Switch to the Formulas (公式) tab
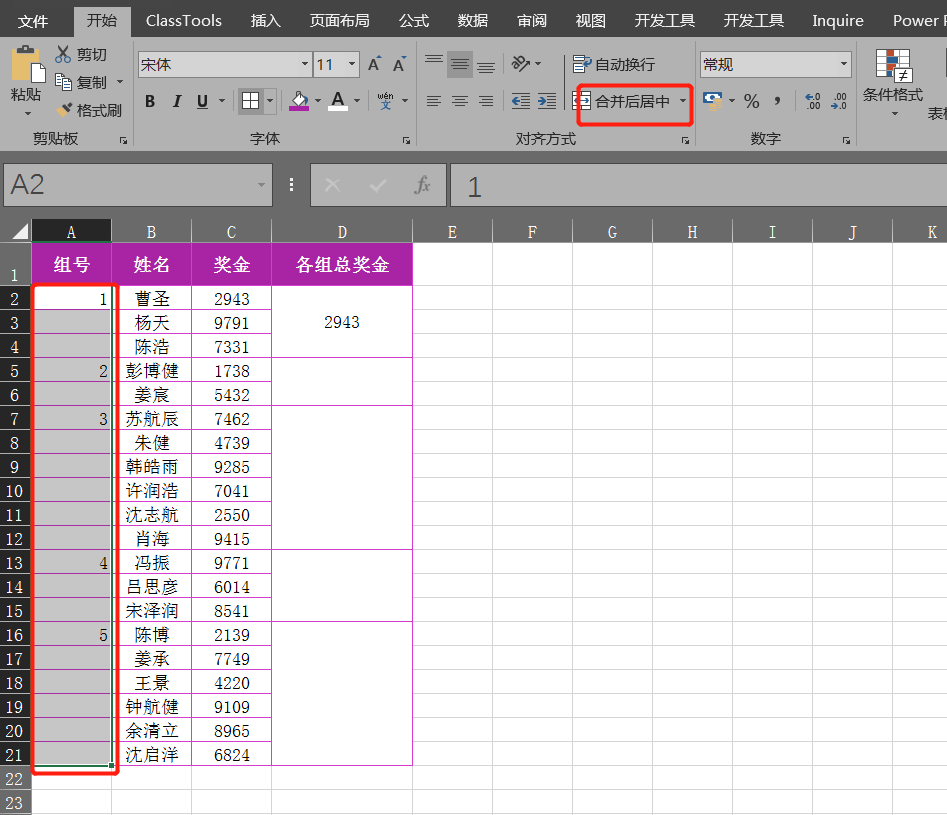The height and width of the screenshot is (815, 947). [x=414, y=21]
